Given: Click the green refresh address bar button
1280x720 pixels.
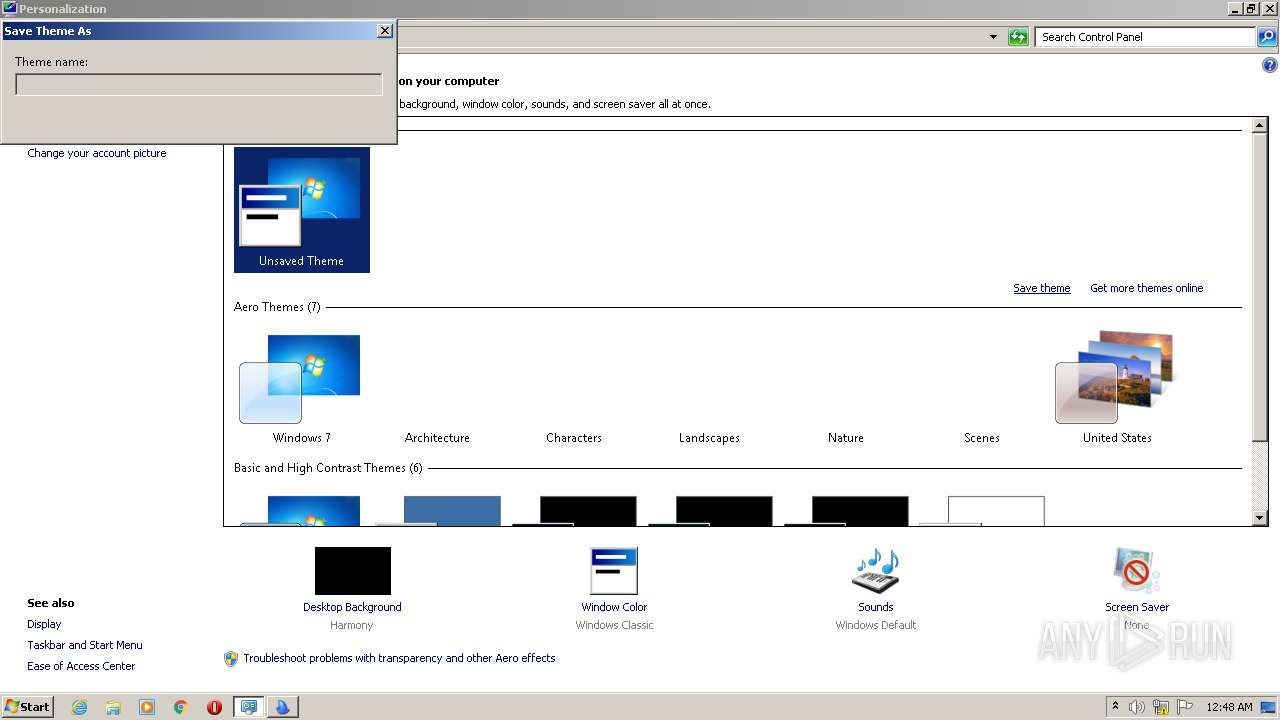Looking at the screenshot, I should click(1018, 37).
